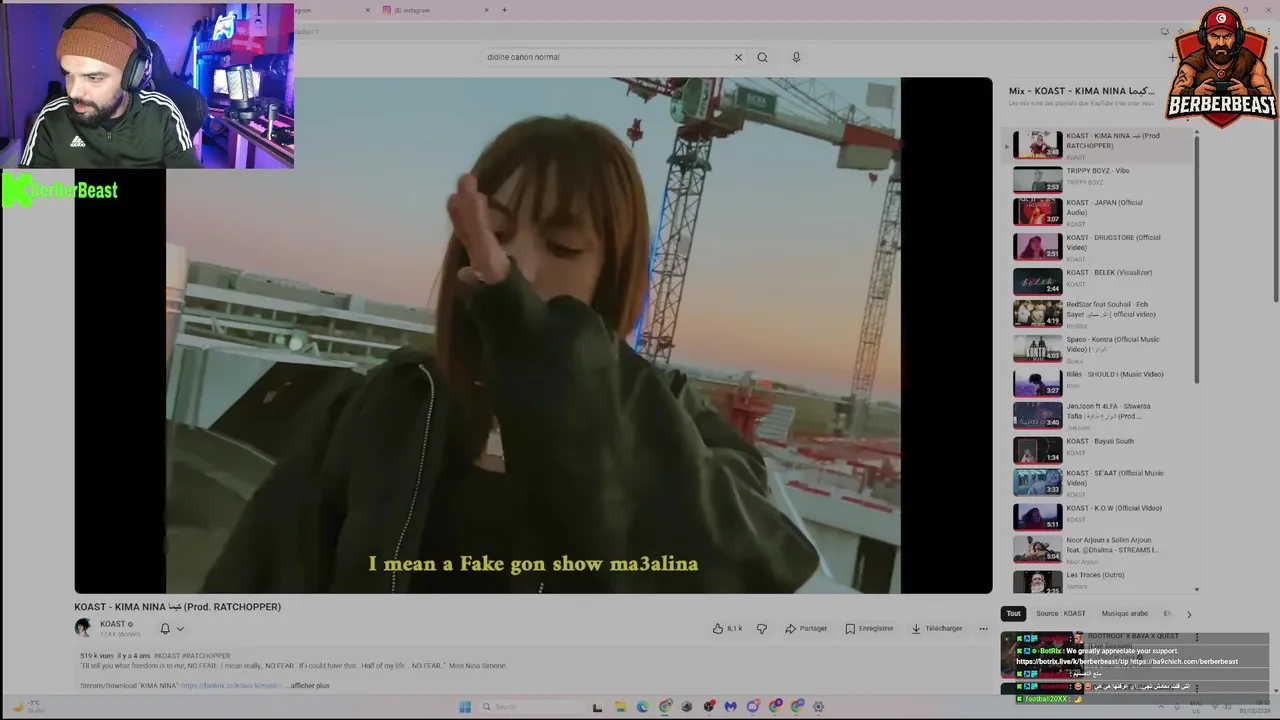This screenshot has height=720, width=1280.
Task: Show more filter chips with arrow
Action: [x=1189, y=613]
